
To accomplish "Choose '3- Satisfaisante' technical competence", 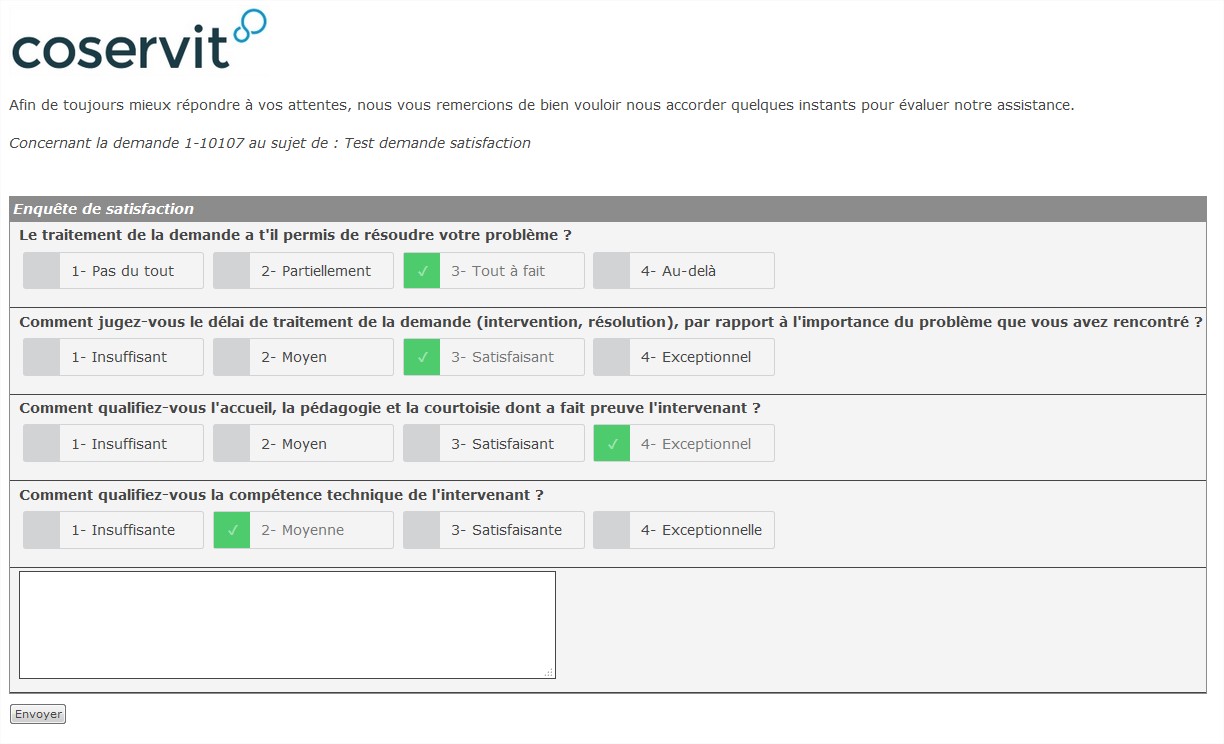I will tap(493, 530).
